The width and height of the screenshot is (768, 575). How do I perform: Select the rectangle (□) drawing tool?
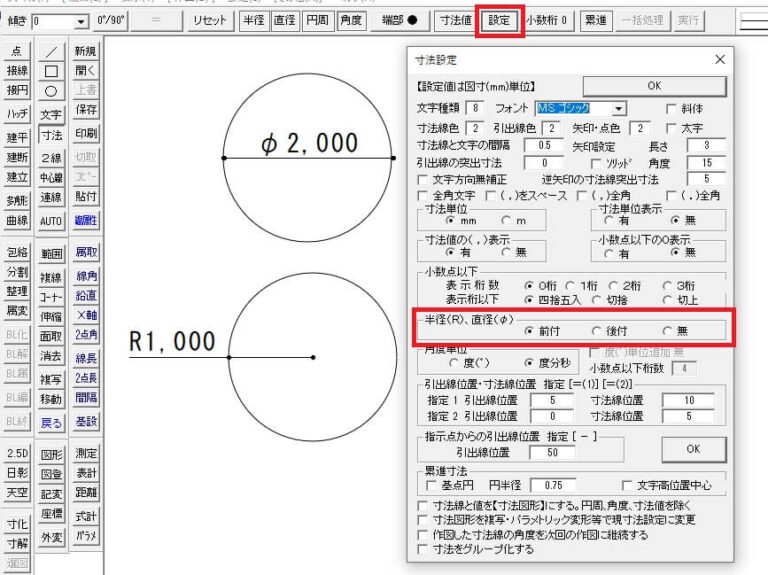[51, 70]
